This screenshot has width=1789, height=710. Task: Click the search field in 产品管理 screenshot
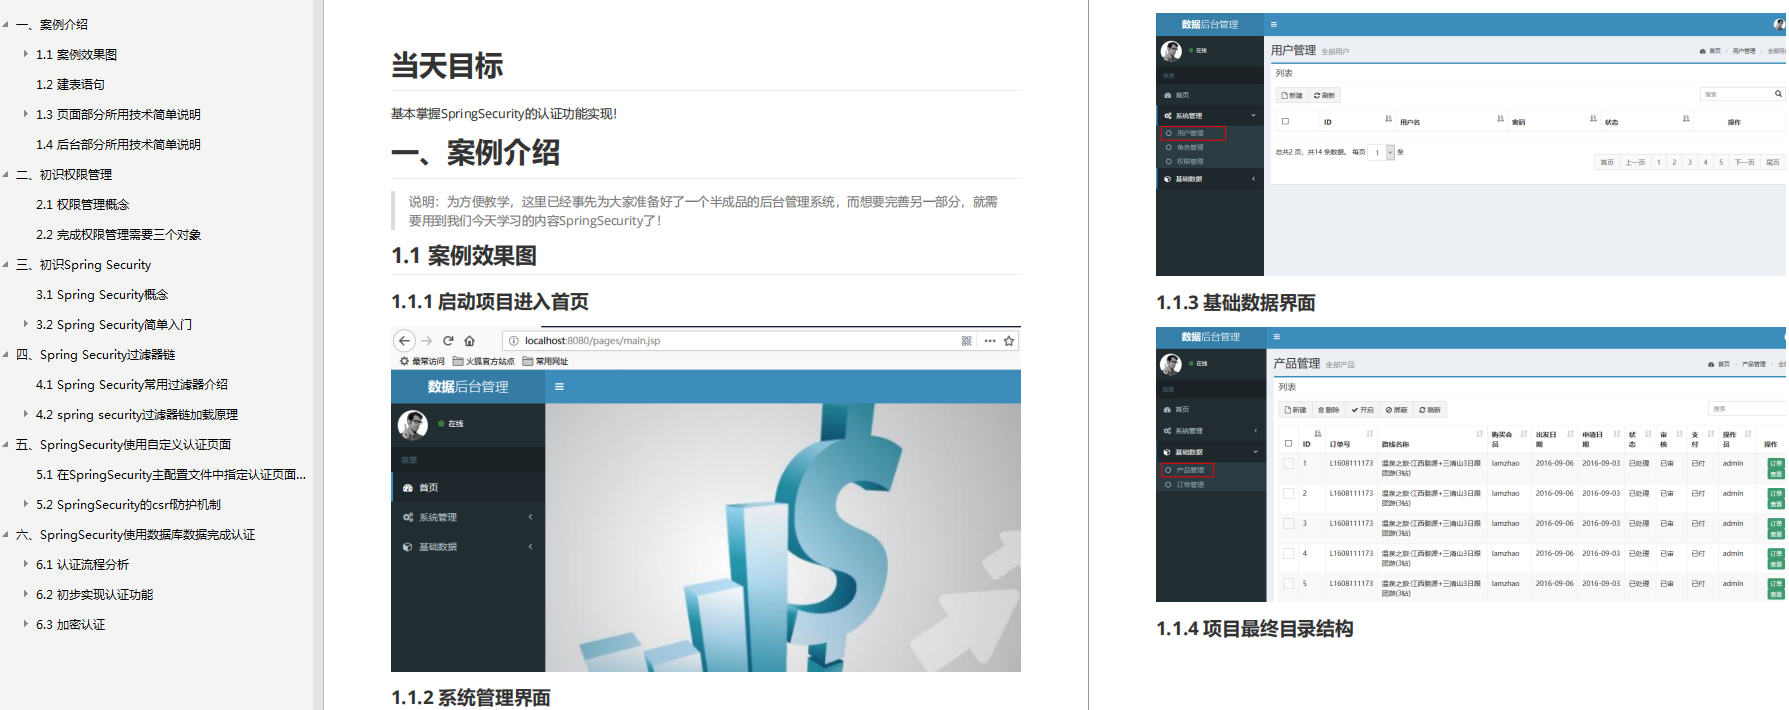click(1747, 409)
